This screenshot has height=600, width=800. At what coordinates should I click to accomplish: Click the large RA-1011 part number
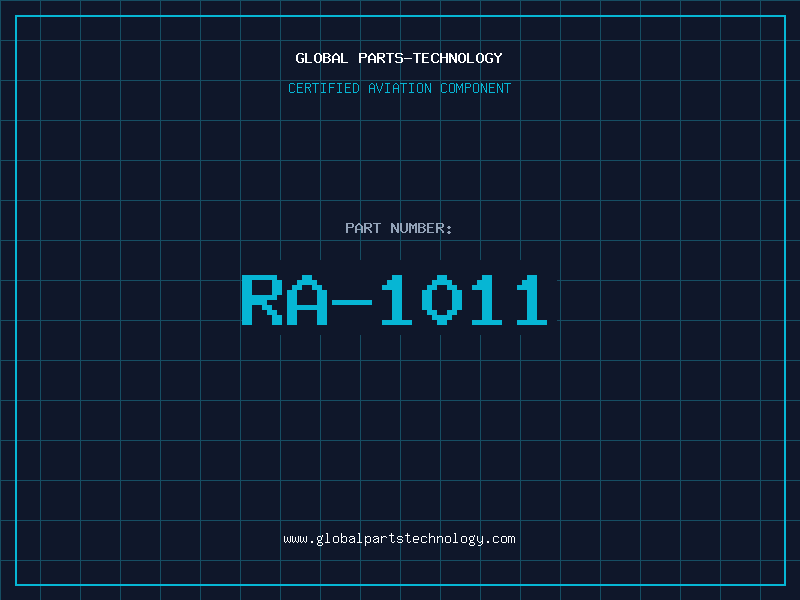[395, 300]
